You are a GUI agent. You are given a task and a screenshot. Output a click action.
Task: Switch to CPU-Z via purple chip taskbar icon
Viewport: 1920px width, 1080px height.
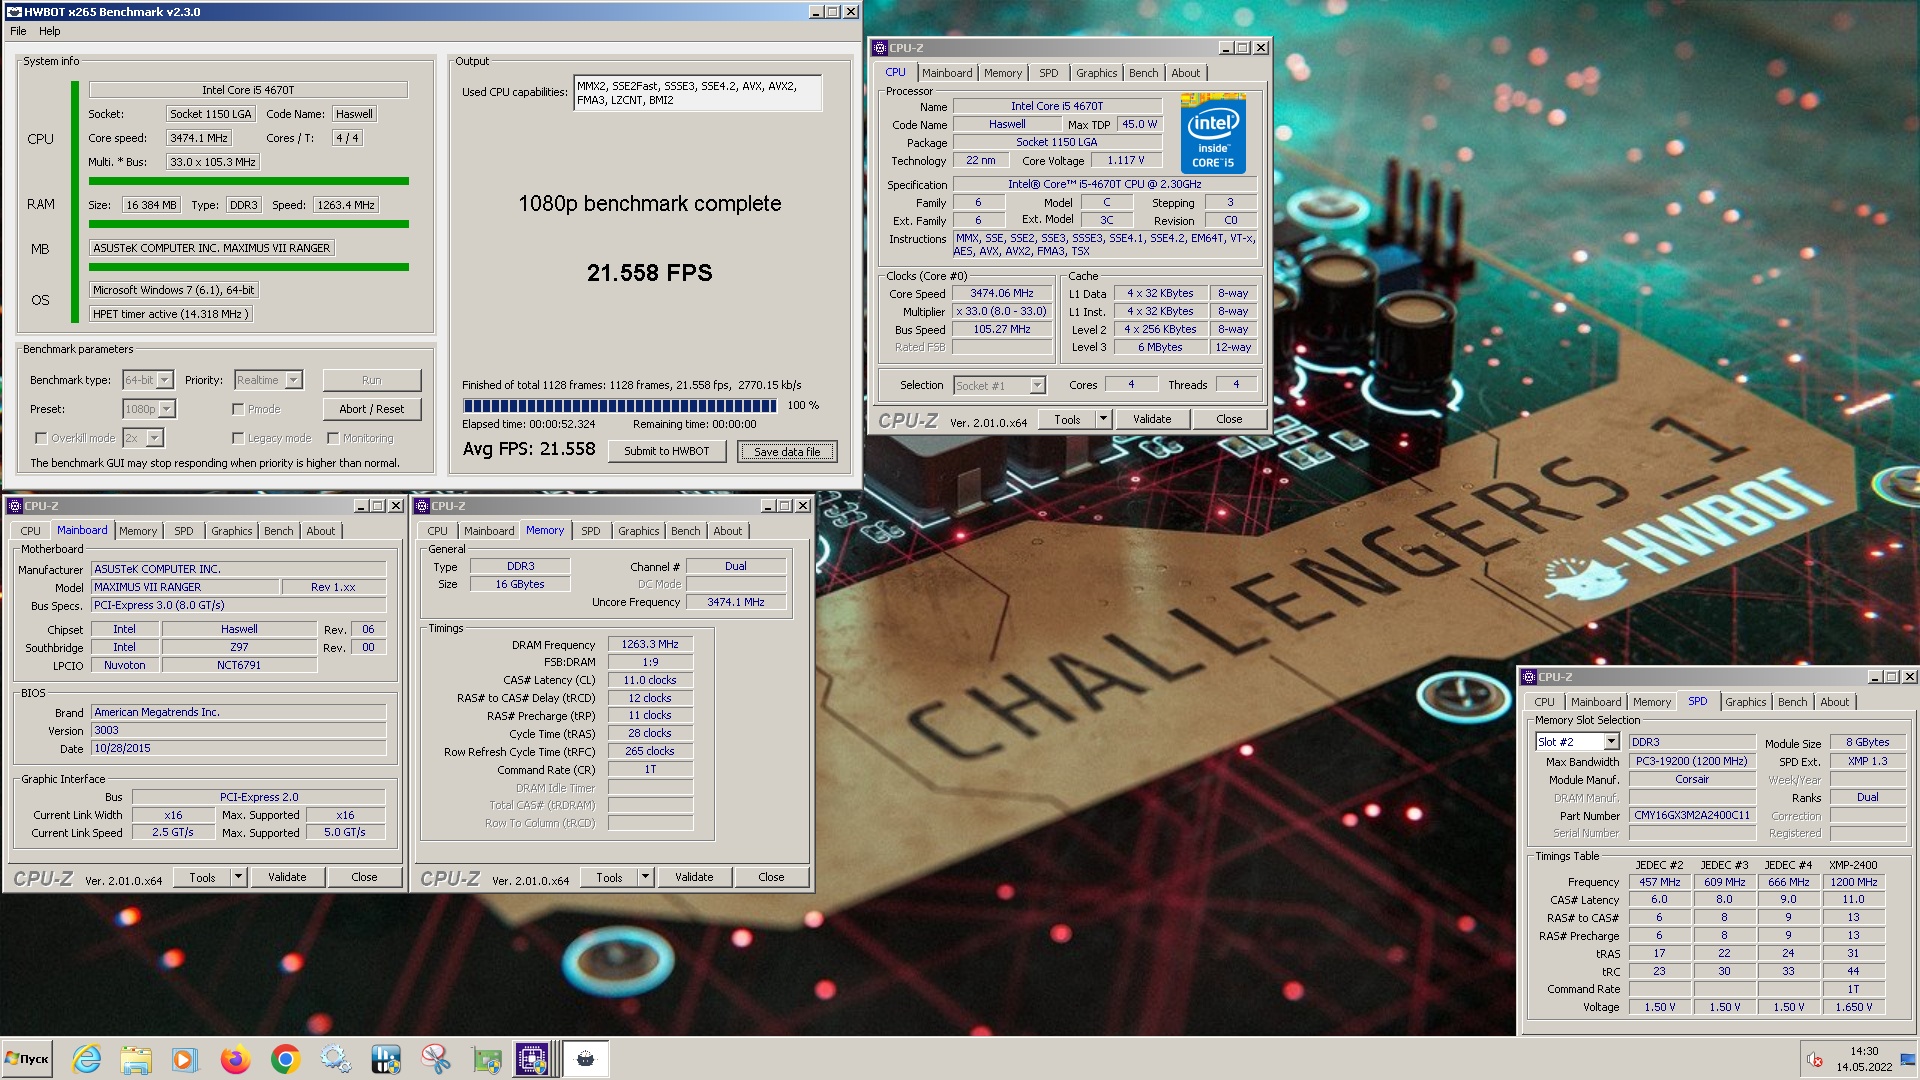tap(532, 1059)
